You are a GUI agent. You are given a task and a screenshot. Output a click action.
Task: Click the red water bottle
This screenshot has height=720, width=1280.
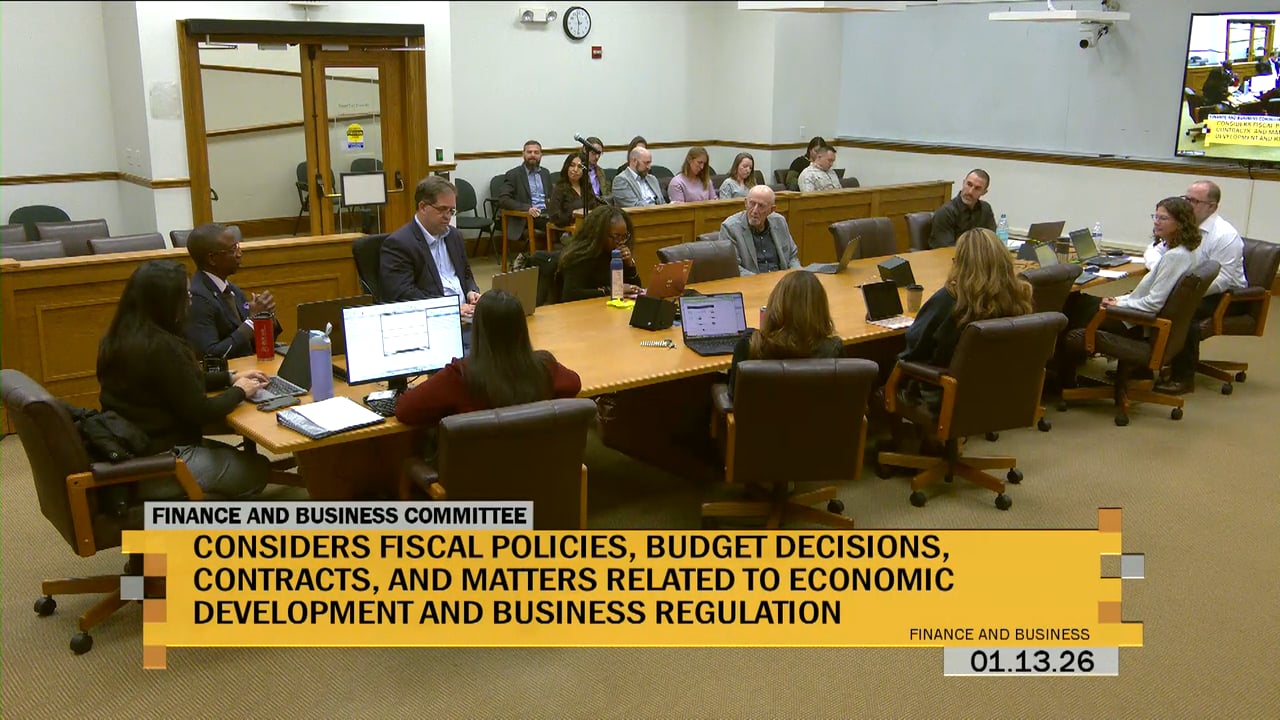point(263,336)
